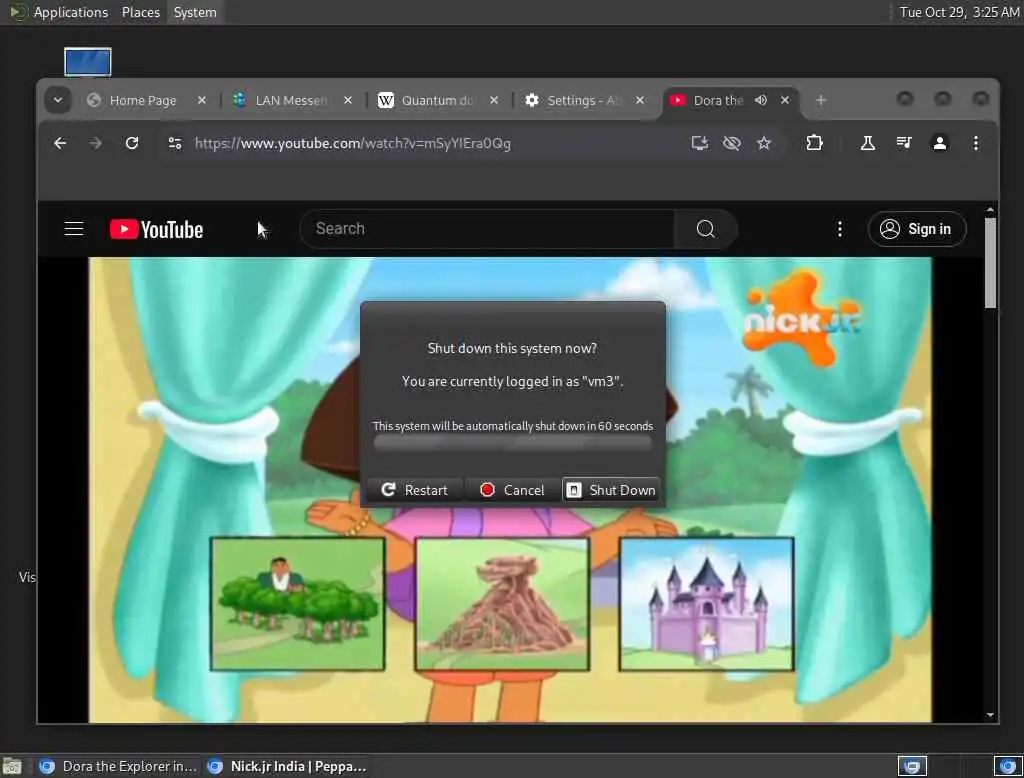Click the Restart button in shutdown dialog

point(415,490)
